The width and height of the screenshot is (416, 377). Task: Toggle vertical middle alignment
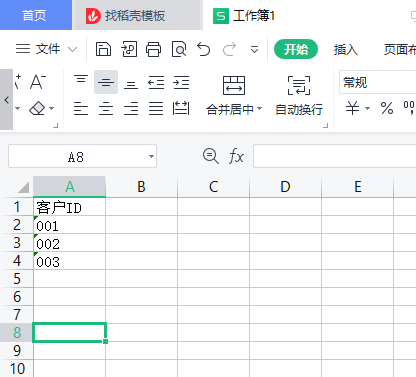(x=106, y=82)
